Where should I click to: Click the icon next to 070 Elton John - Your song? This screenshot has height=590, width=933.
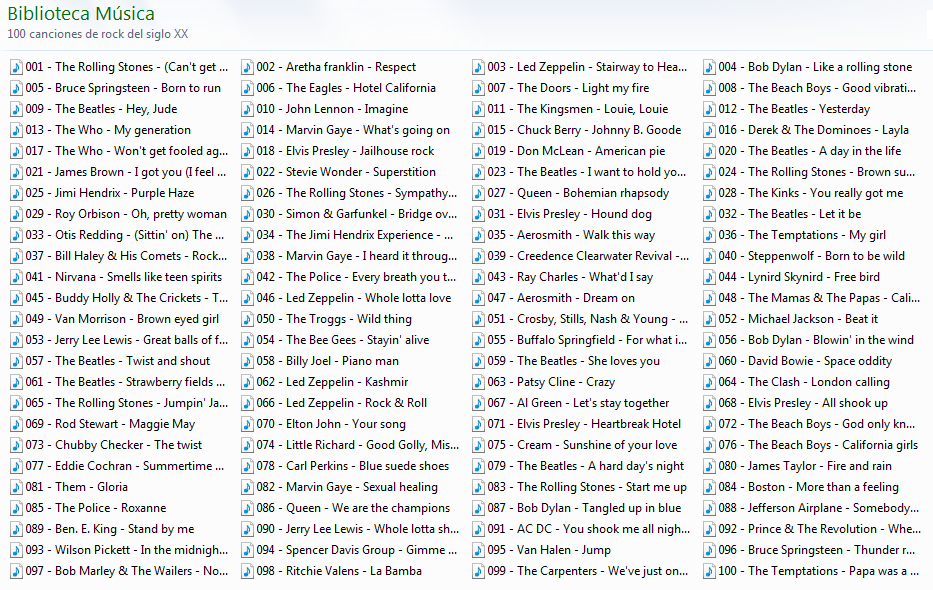click(x=248, y=425)
